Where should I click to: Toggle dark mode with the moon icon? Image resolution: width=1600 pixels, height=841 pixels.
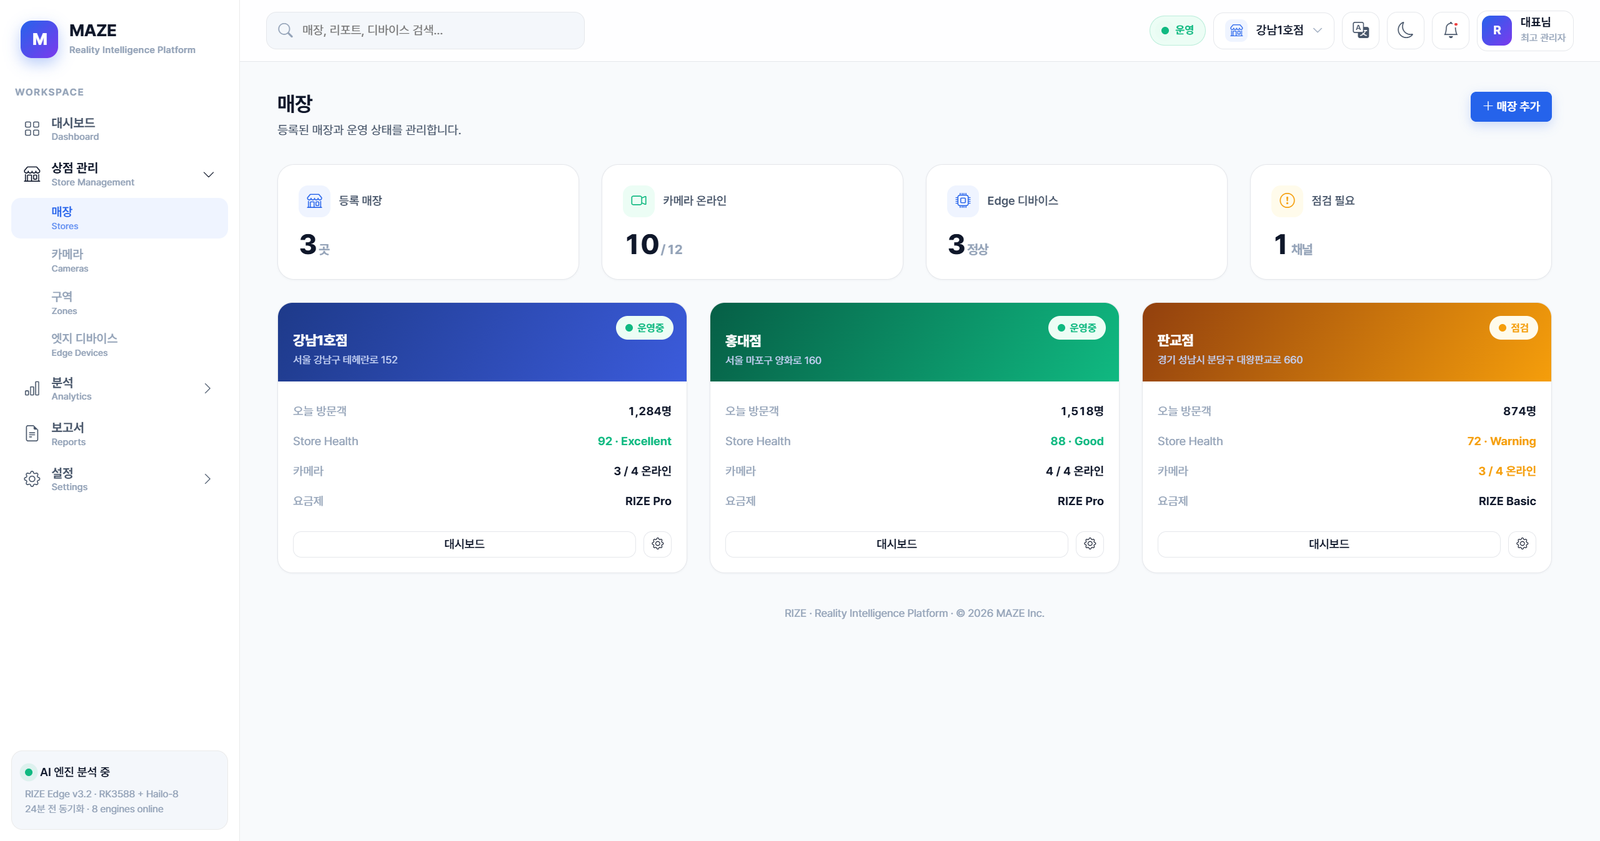click(x=1405, y=30)
